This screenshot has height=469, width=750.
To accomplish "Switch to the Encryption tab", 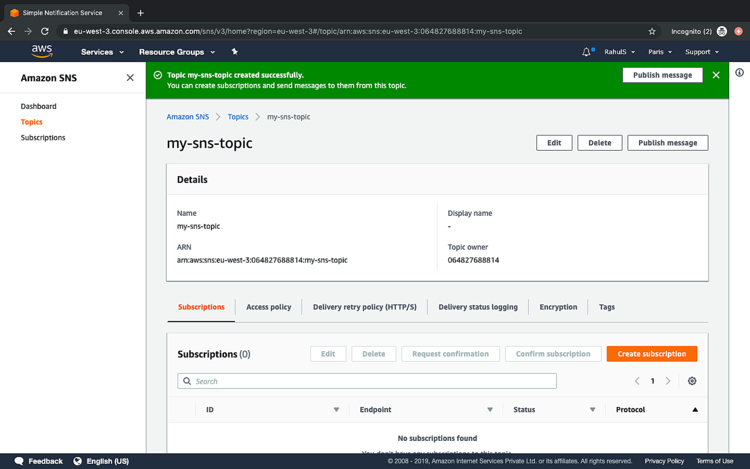I will 558,307.
